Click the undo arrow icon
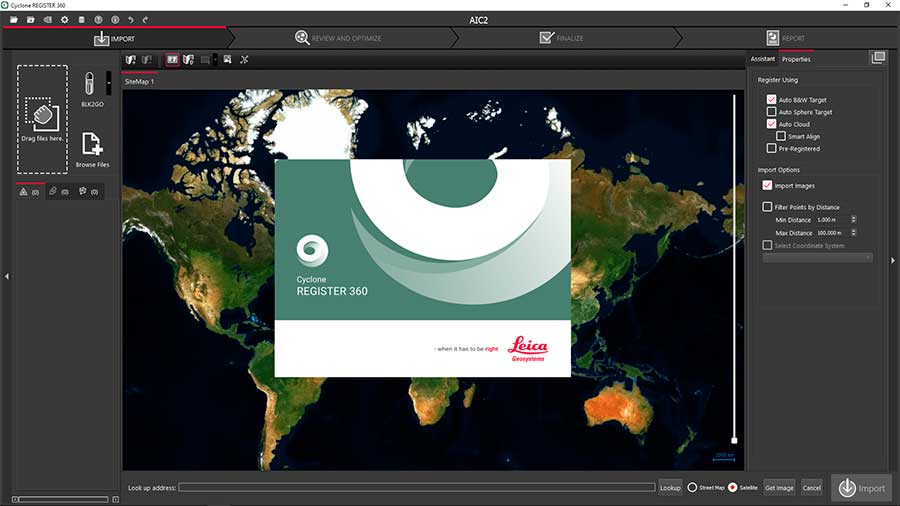900x506 pixels. pos(131,20)
